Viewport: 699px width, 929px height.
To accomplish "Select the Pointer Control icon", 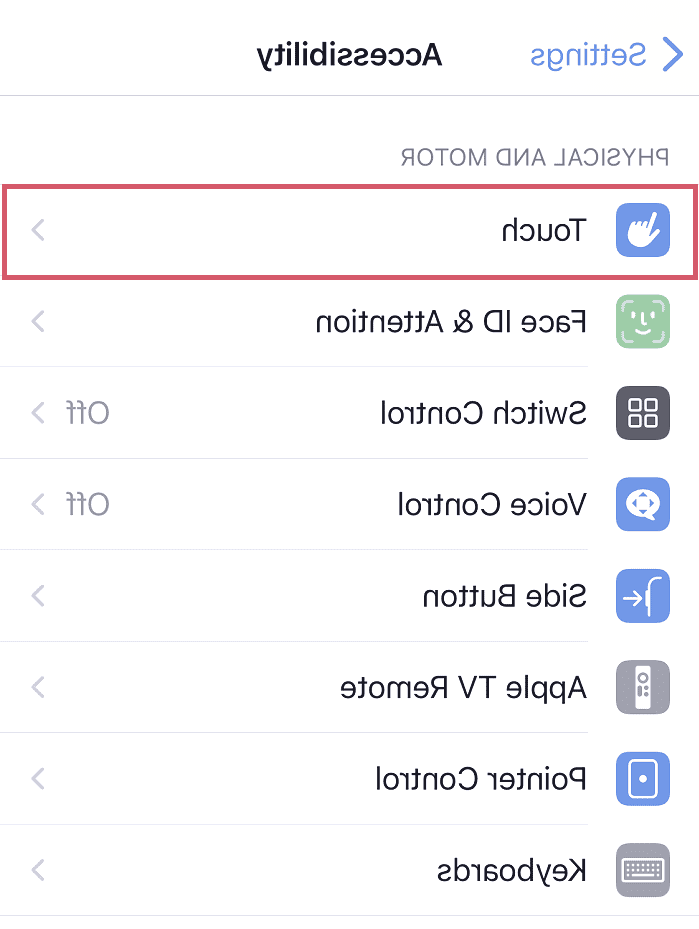I will pyautogui.click(x=643, y=778).
